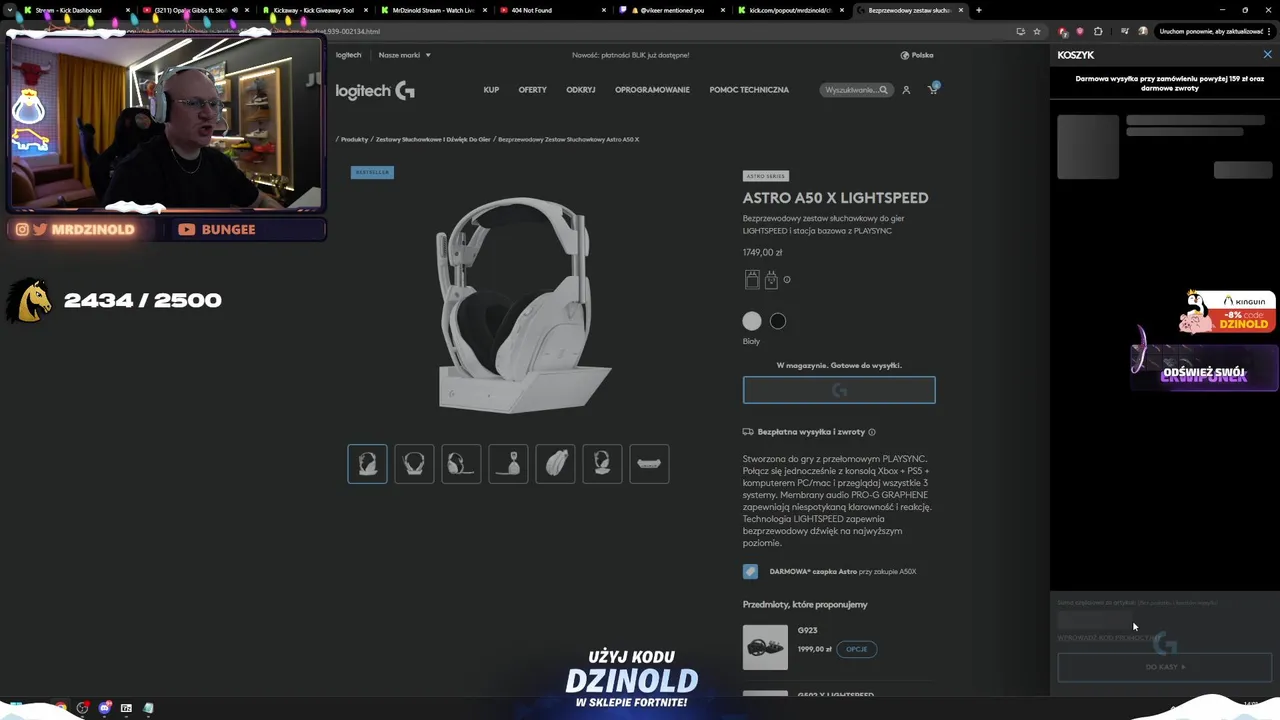
Task: Select the white color swatch
Action: point(752,321)
